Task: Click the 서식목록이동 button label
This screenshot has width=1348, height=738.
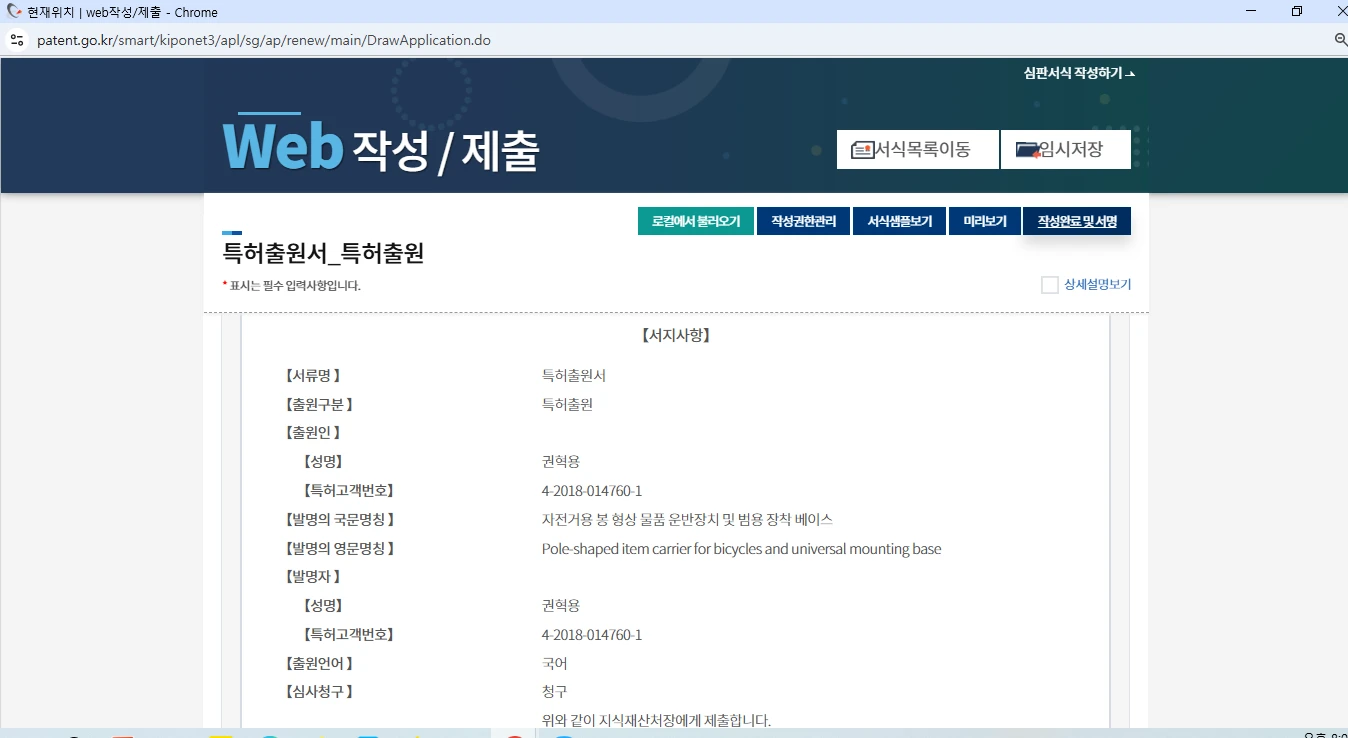Action: pyautogui.click(x=922, y=150)
